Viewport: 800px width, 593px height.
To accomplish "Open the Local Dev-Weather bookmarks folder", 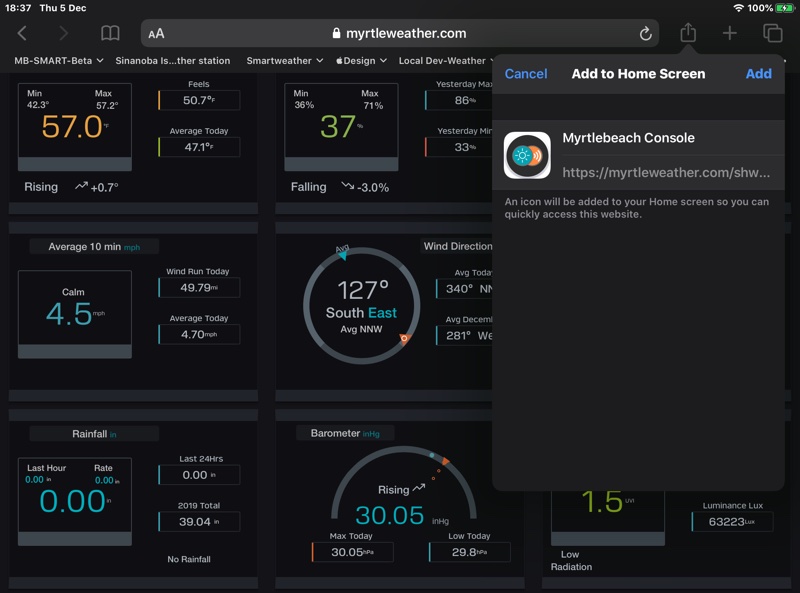I will pos(445,60).
